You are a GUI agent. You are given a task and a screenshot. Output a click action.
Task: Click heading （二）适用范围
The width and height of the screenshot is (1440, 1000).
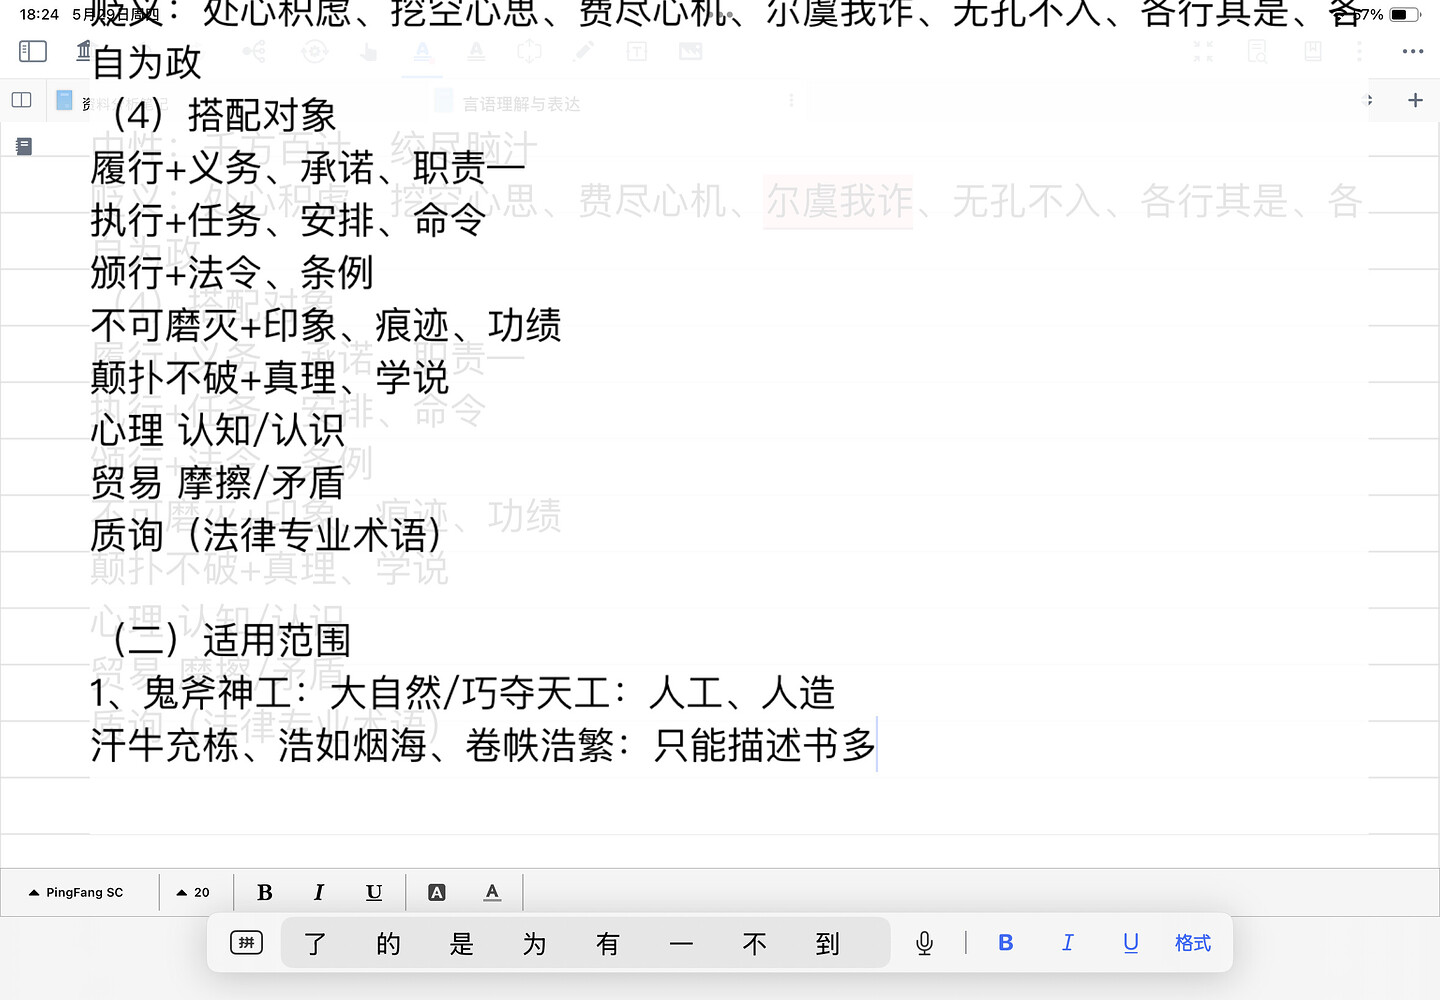pos(230,640)
